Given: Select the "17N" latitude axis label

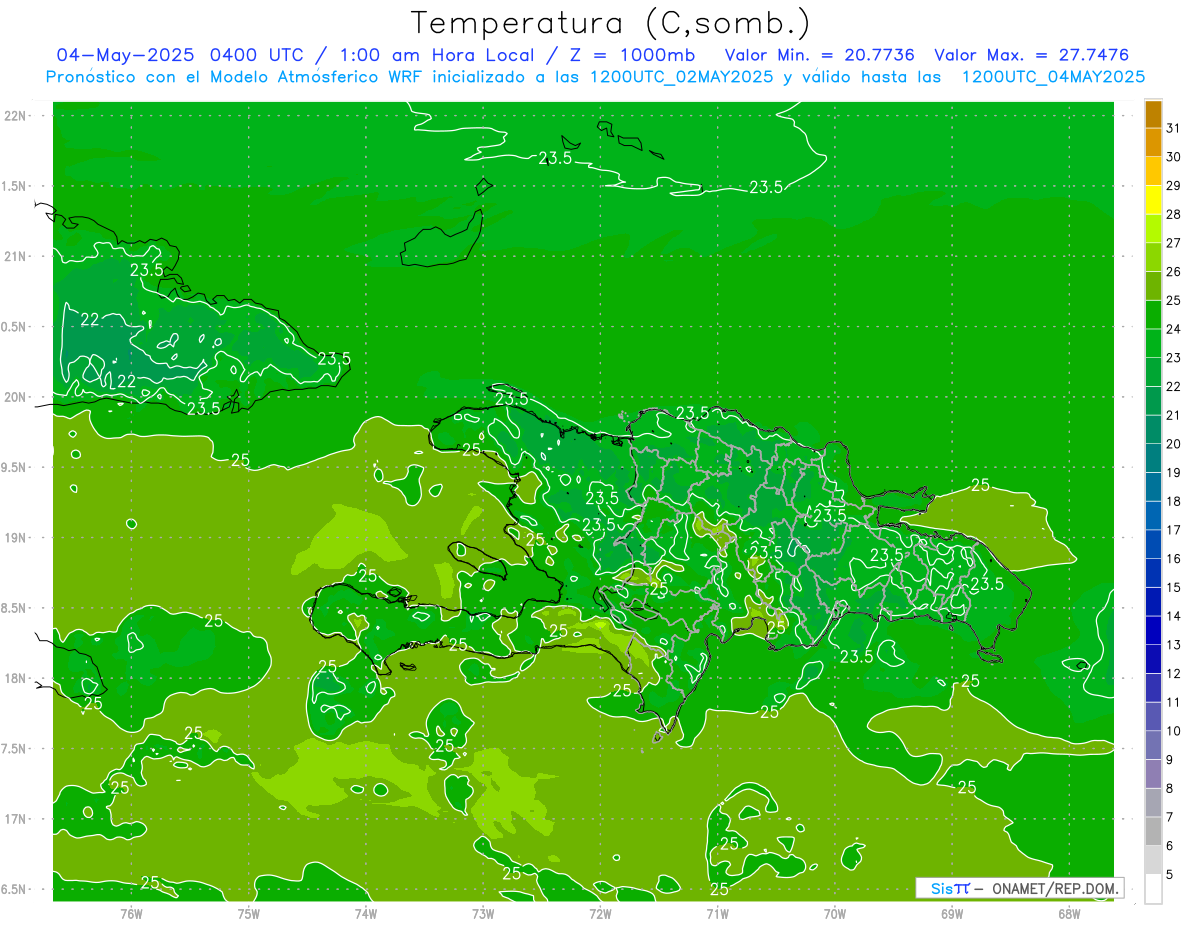Looking at the screenshot, I should click(16, 819).
